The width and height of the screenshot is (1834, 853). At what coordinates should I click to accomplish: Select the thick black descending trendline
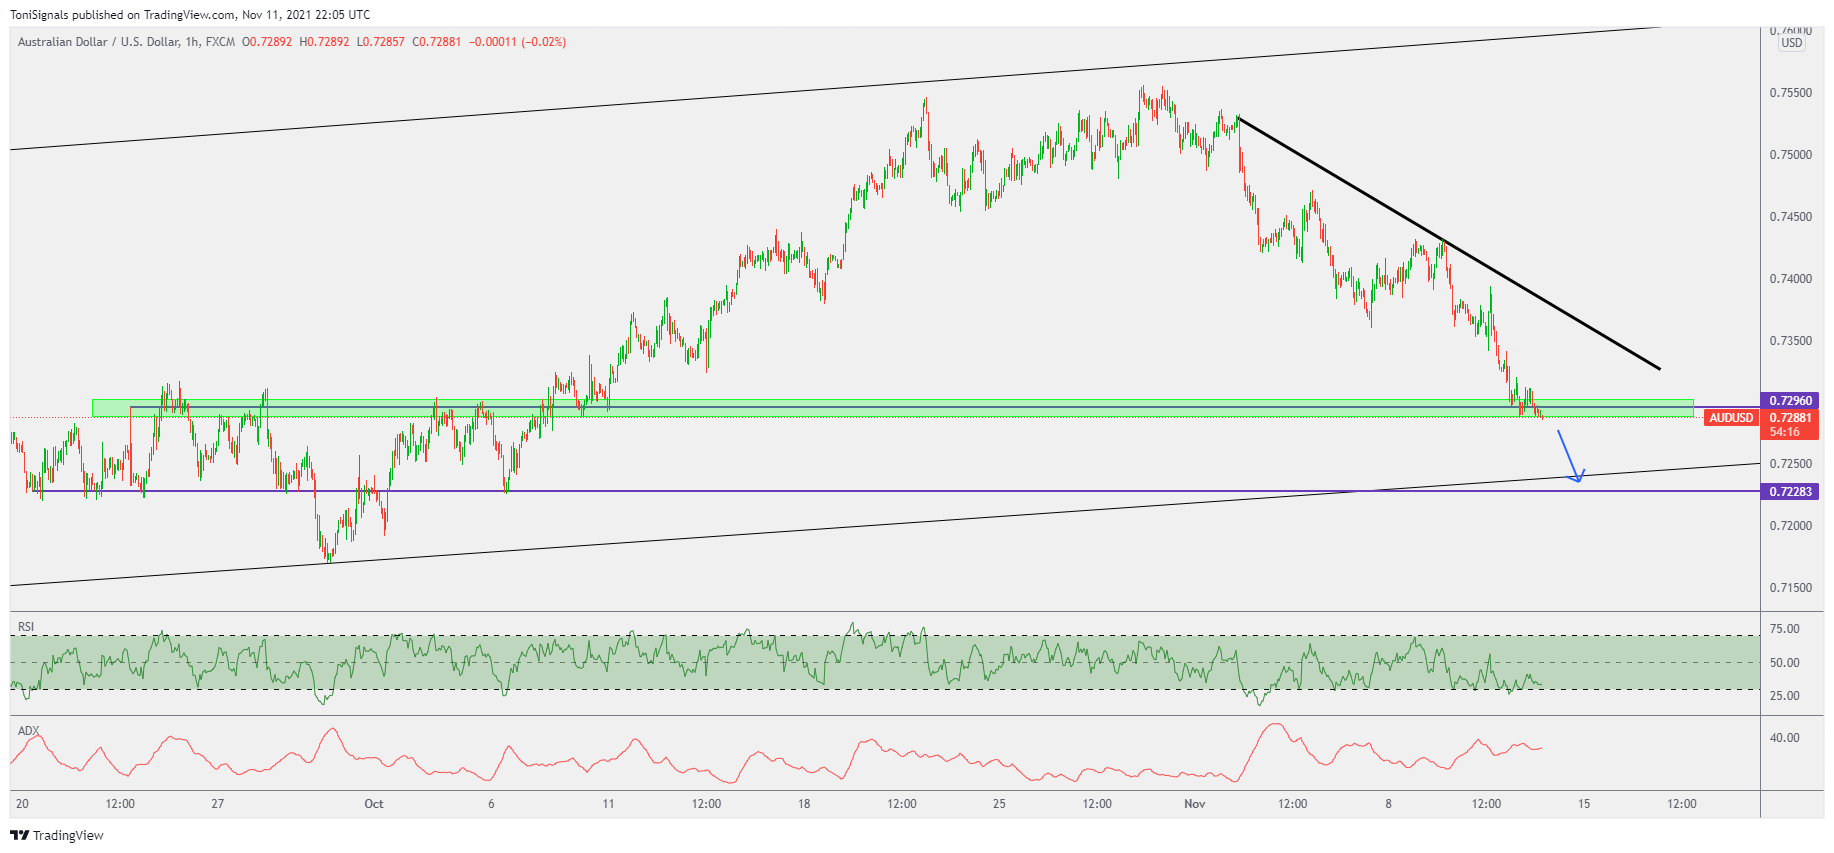(1450, 244)
